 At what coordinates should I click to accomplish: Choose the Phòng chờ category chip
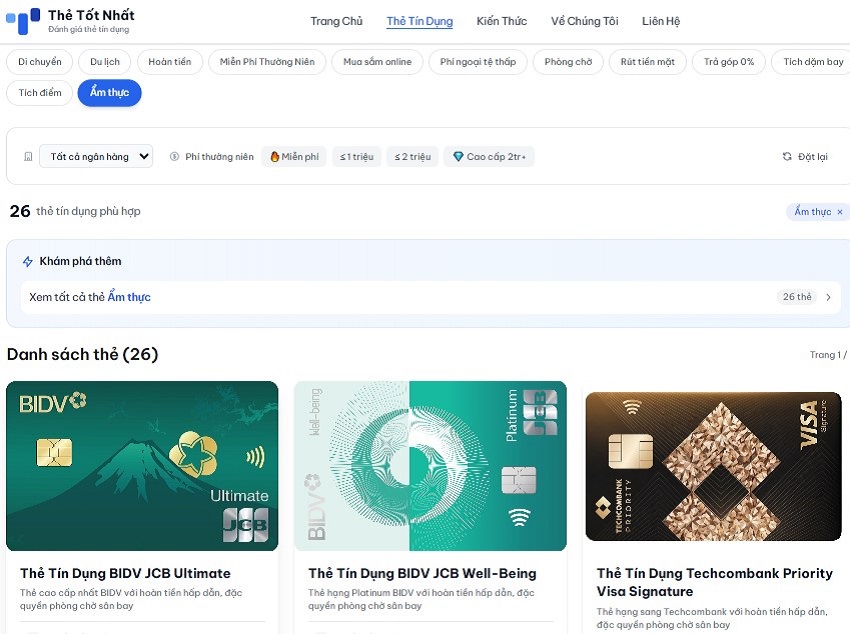pos(568,62)
